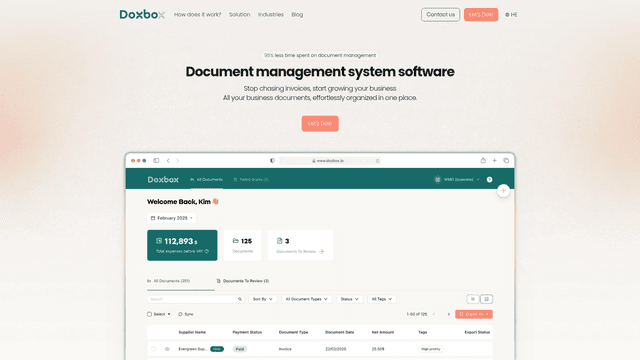Open the February 2025 date dropdown
The height and width of the screenshot is (360, 640).
[171, 218]
